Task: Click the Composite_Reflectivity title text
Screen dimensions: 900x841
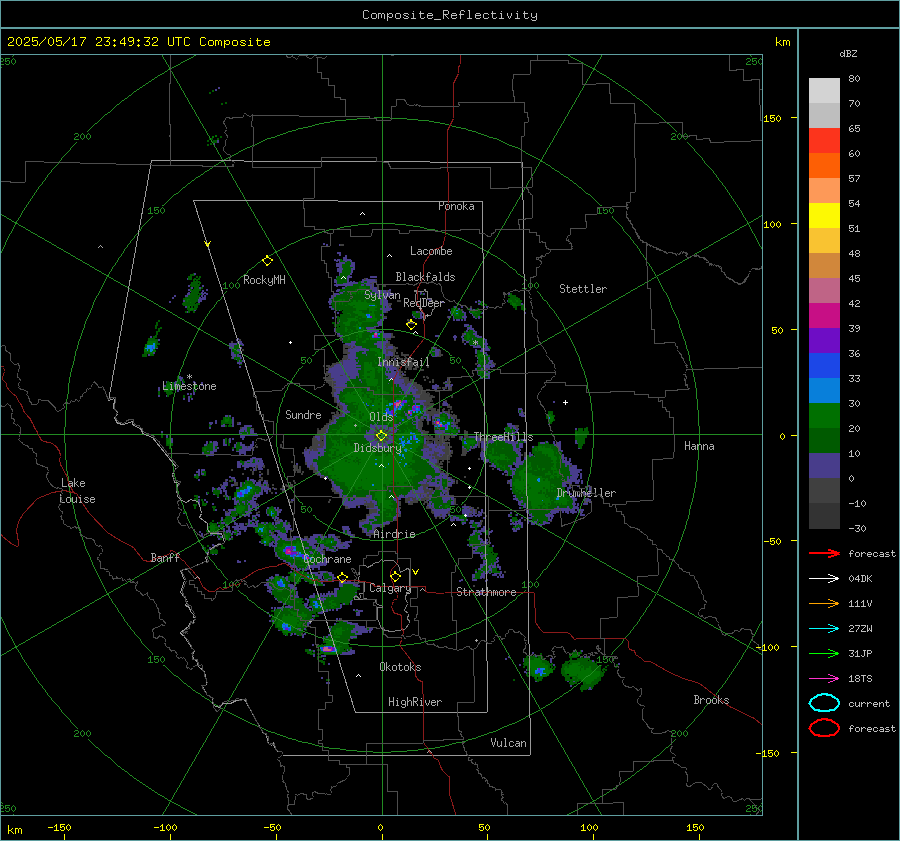Action: coord(450,15)
